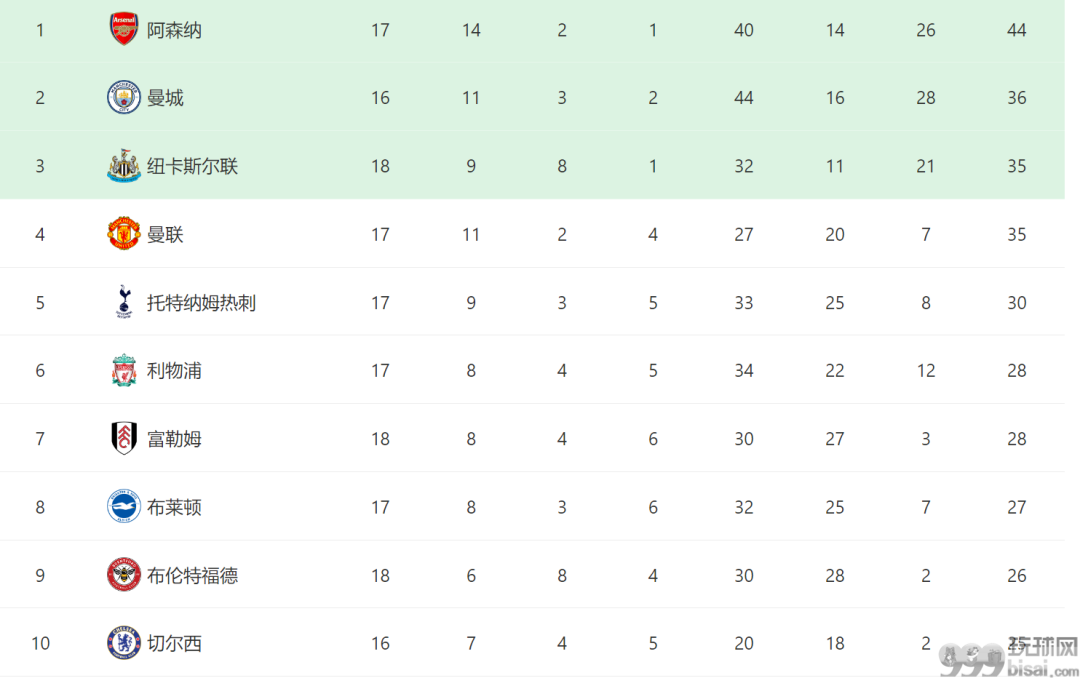Screen dimensions: 1080x678
Task: Click the Tottenham Hotspur crest icon
Action: (124, 302)
